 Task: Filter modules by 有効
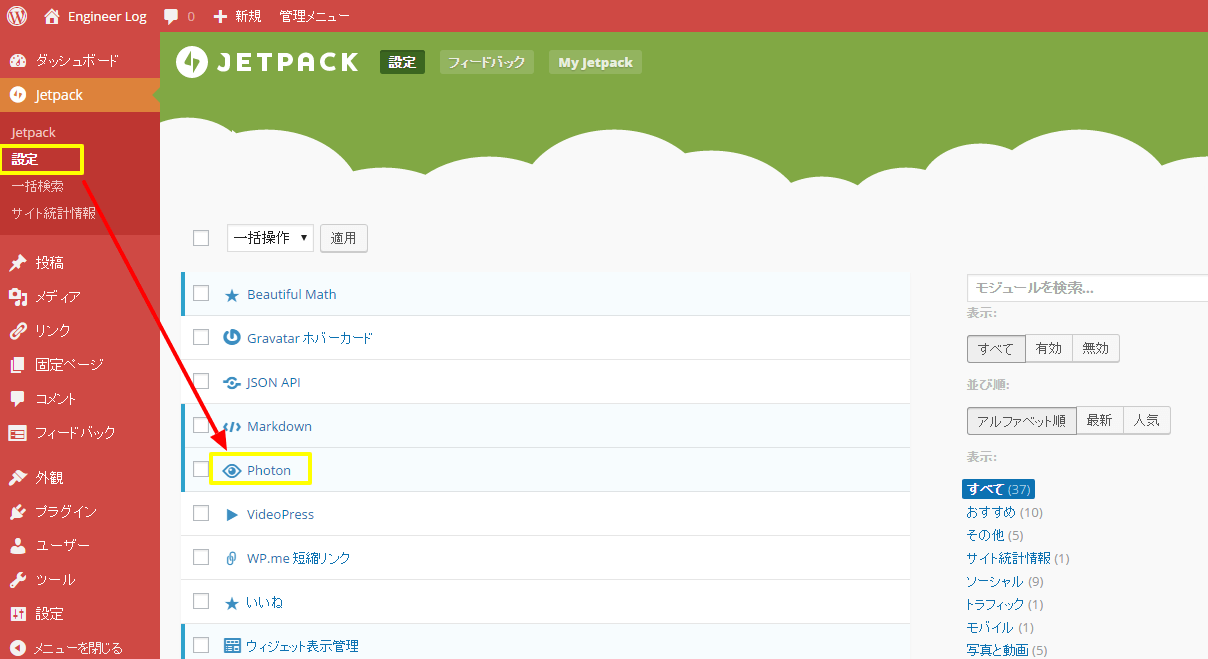point(1049,349)
